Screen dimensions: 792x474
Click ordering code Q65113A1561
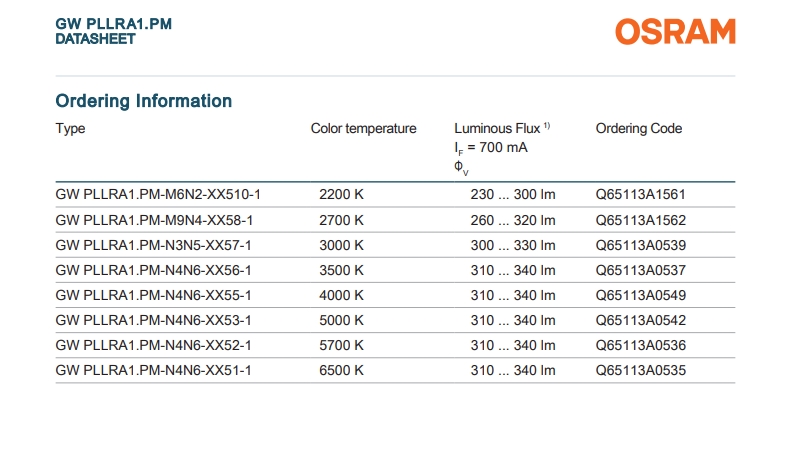coord(640,195)
